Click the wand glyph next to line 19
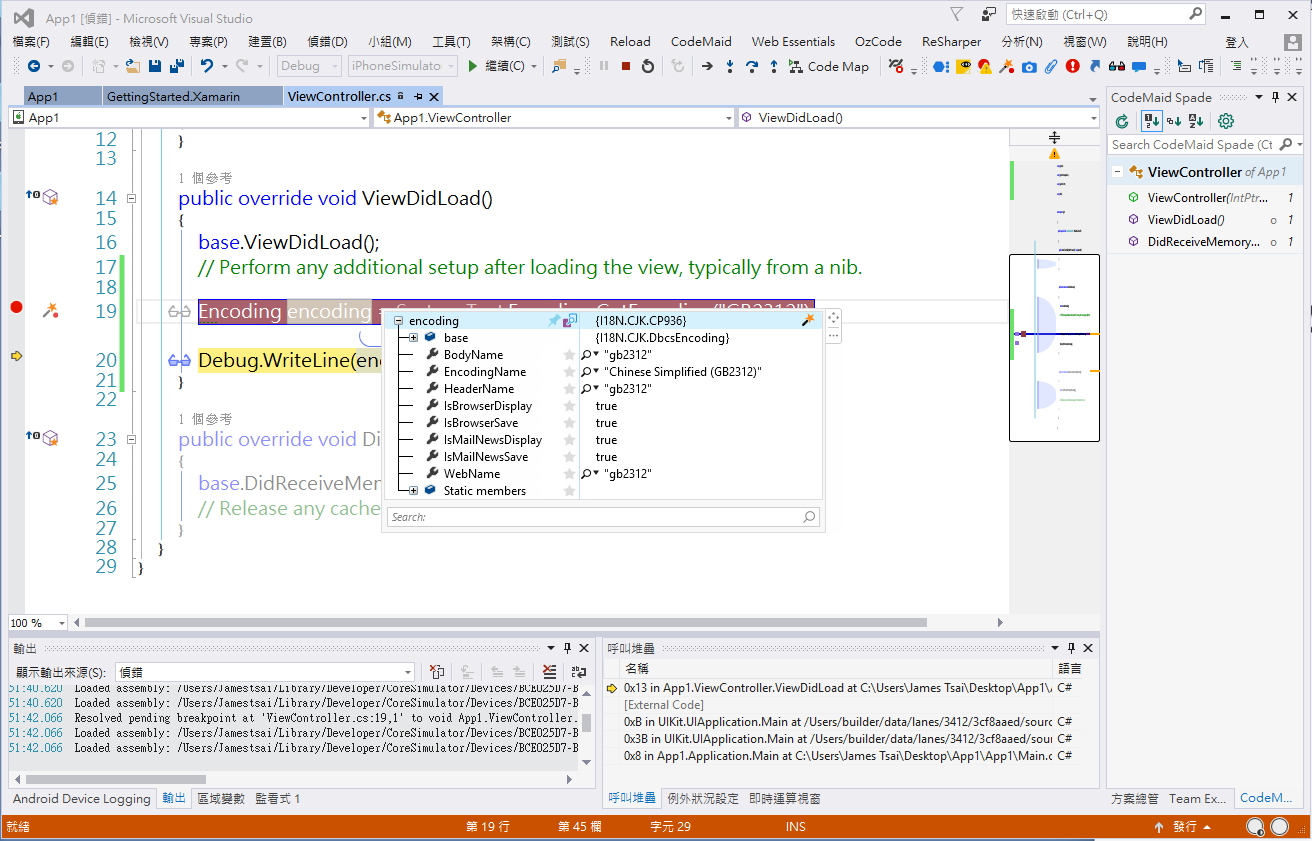 tap(51, 311)
